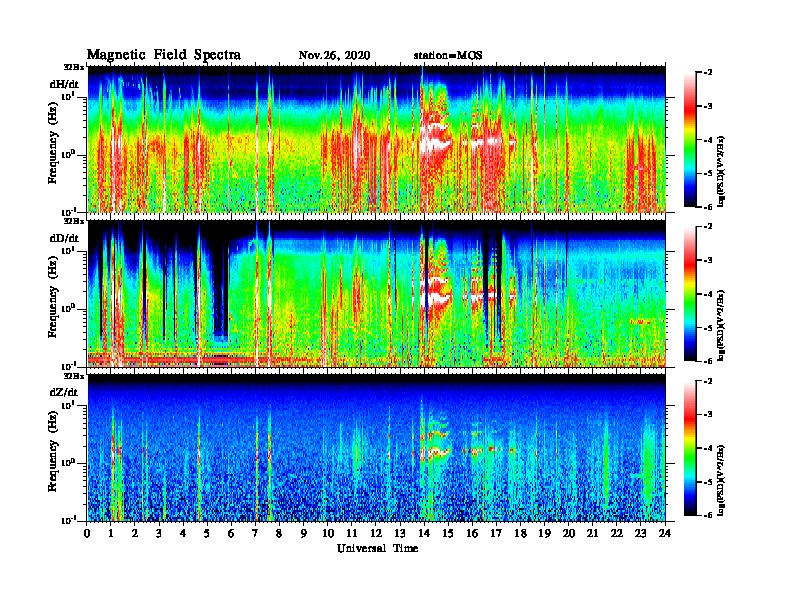Click hour "3" on the time axis
Viewport: 792px width, 612px height.
click(159, 533)
